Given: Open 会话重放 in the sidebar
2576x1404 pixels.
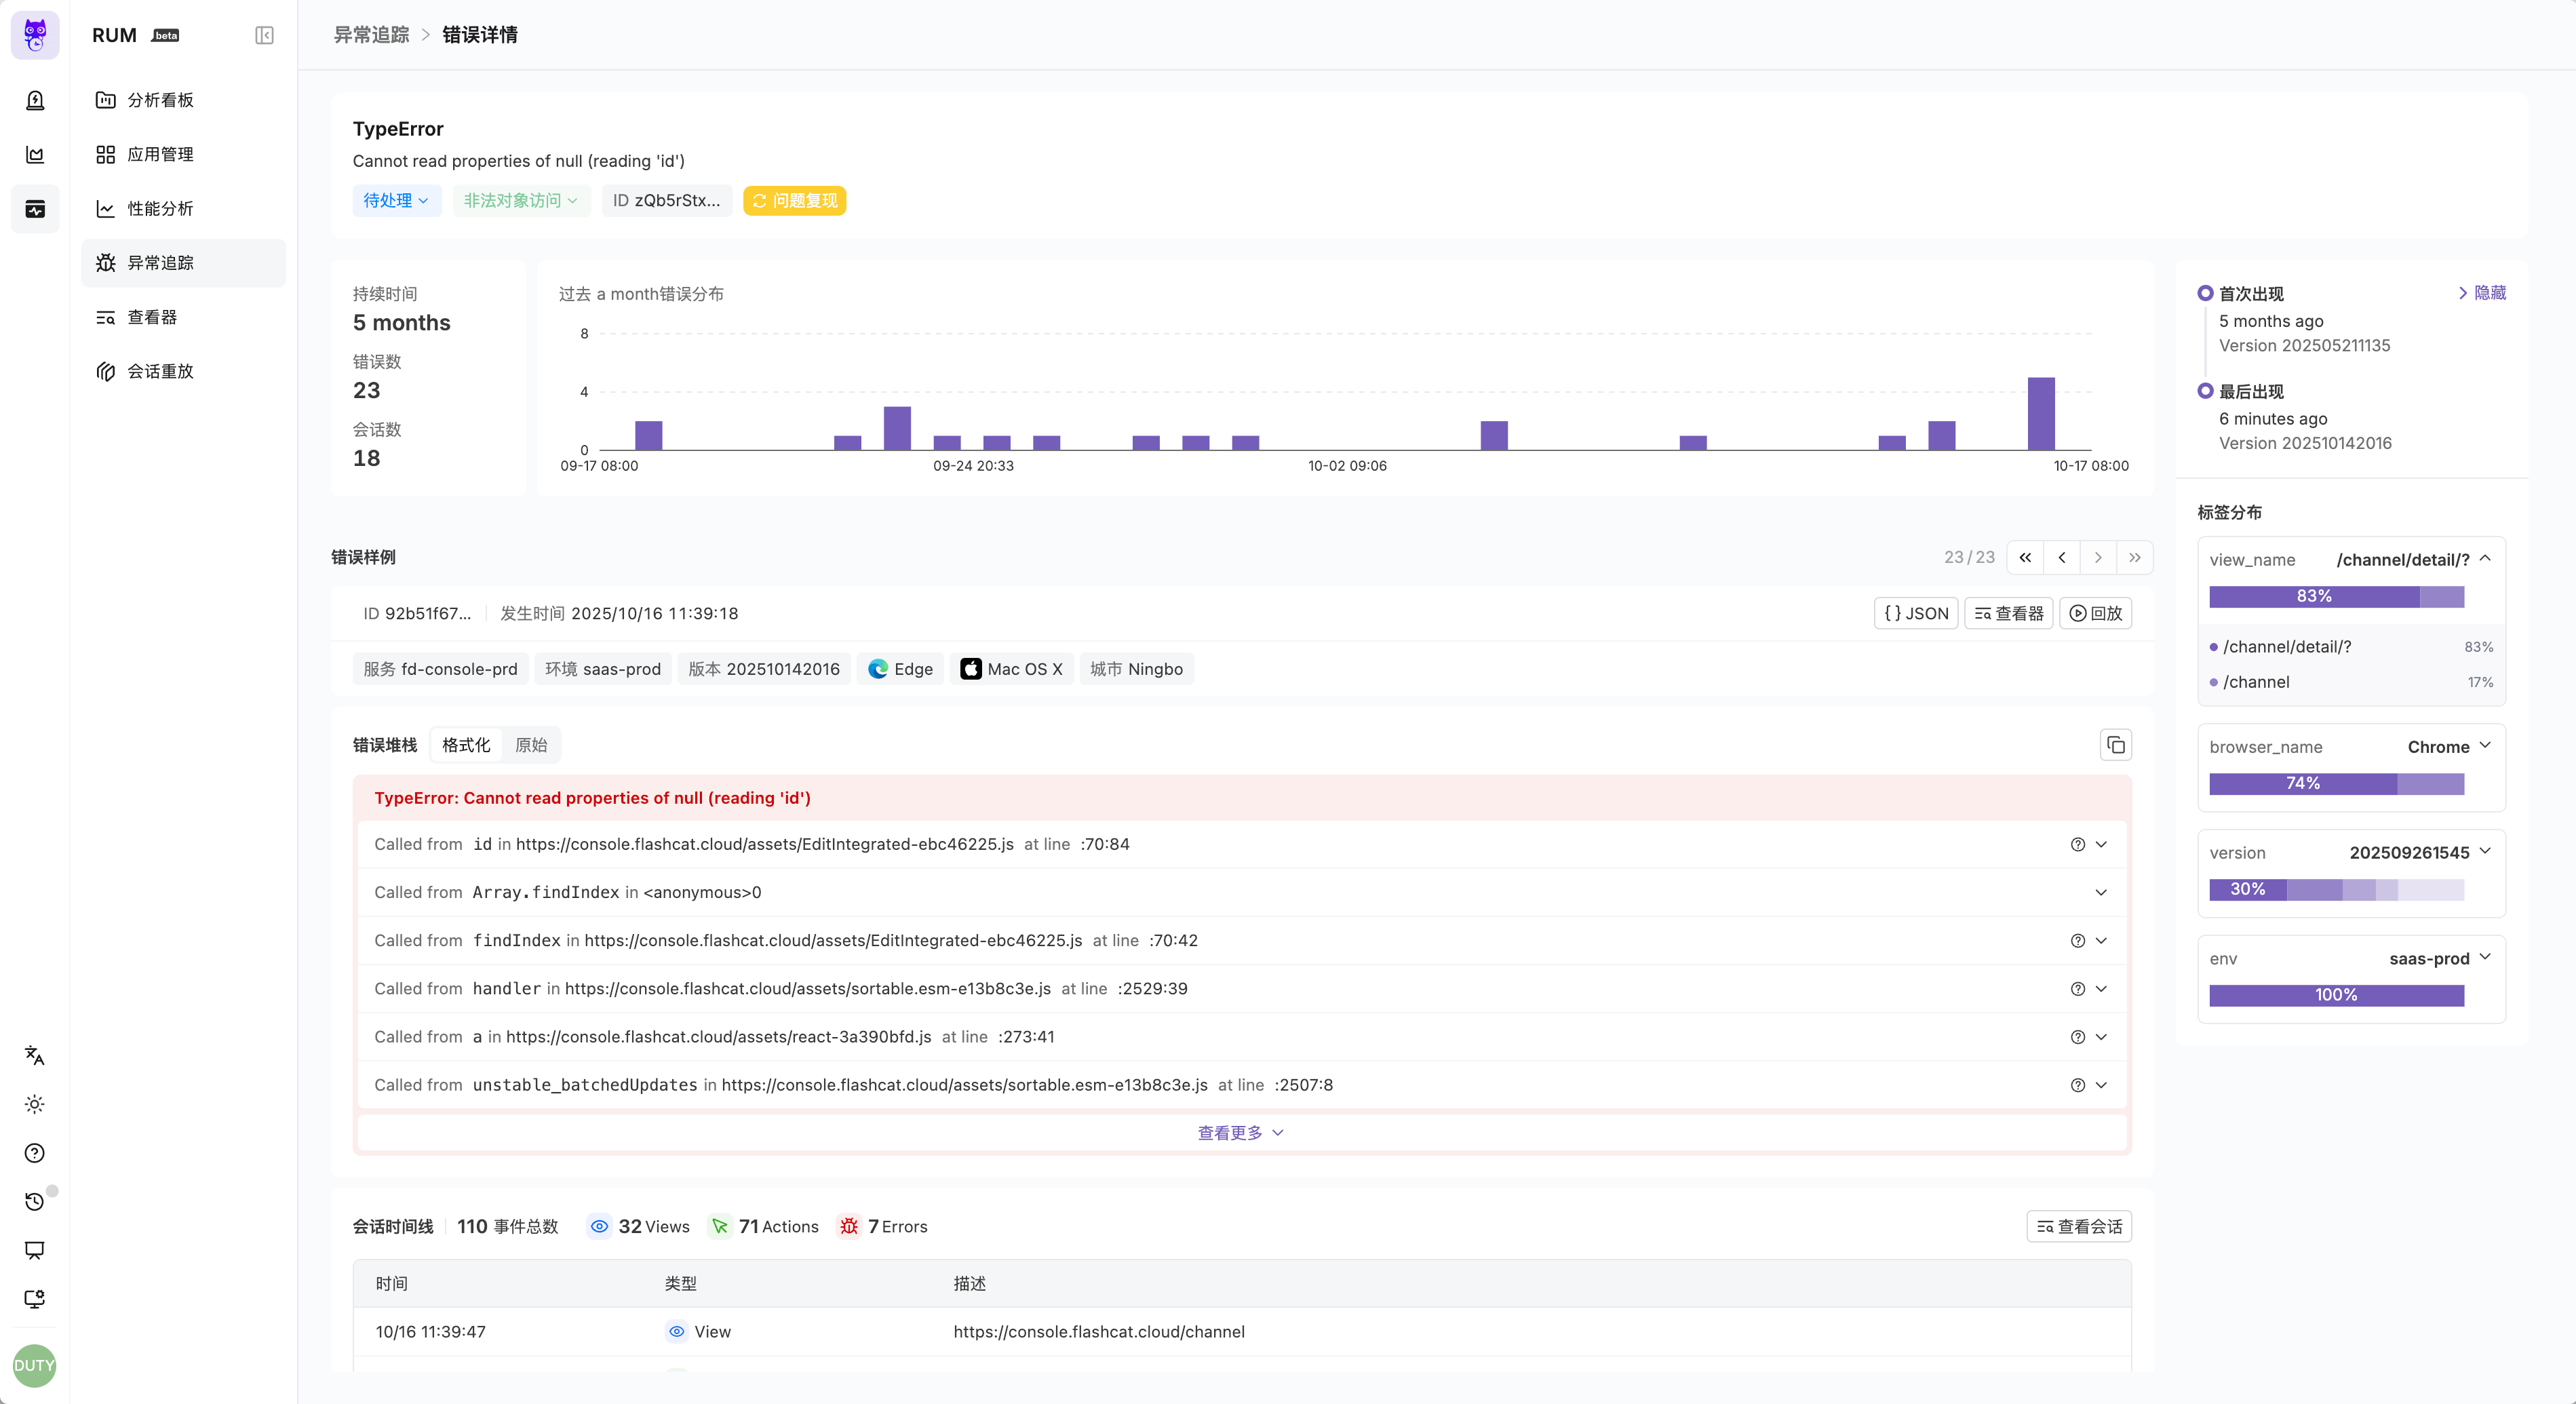Looking at the screenshot, I should (160, 371).
